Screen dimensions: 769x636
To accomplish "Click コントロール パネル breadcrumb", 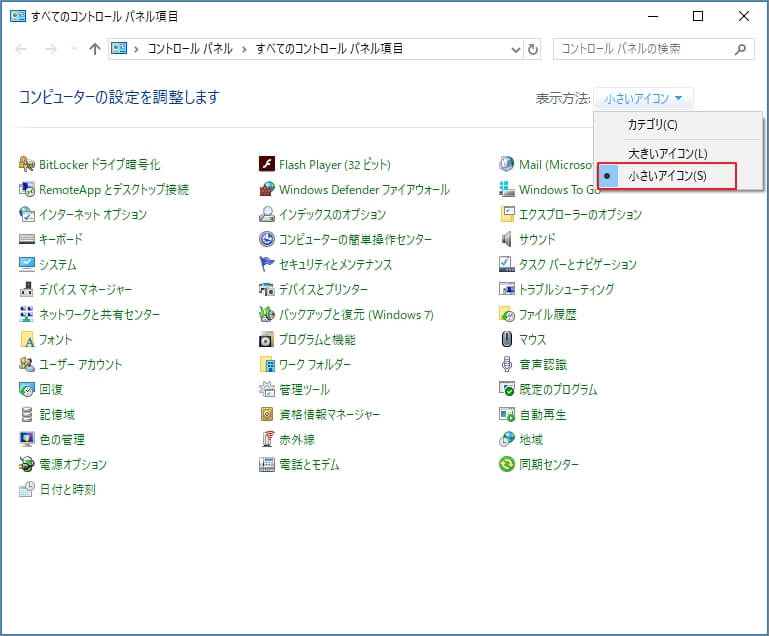I will click(x=190, y=49).
